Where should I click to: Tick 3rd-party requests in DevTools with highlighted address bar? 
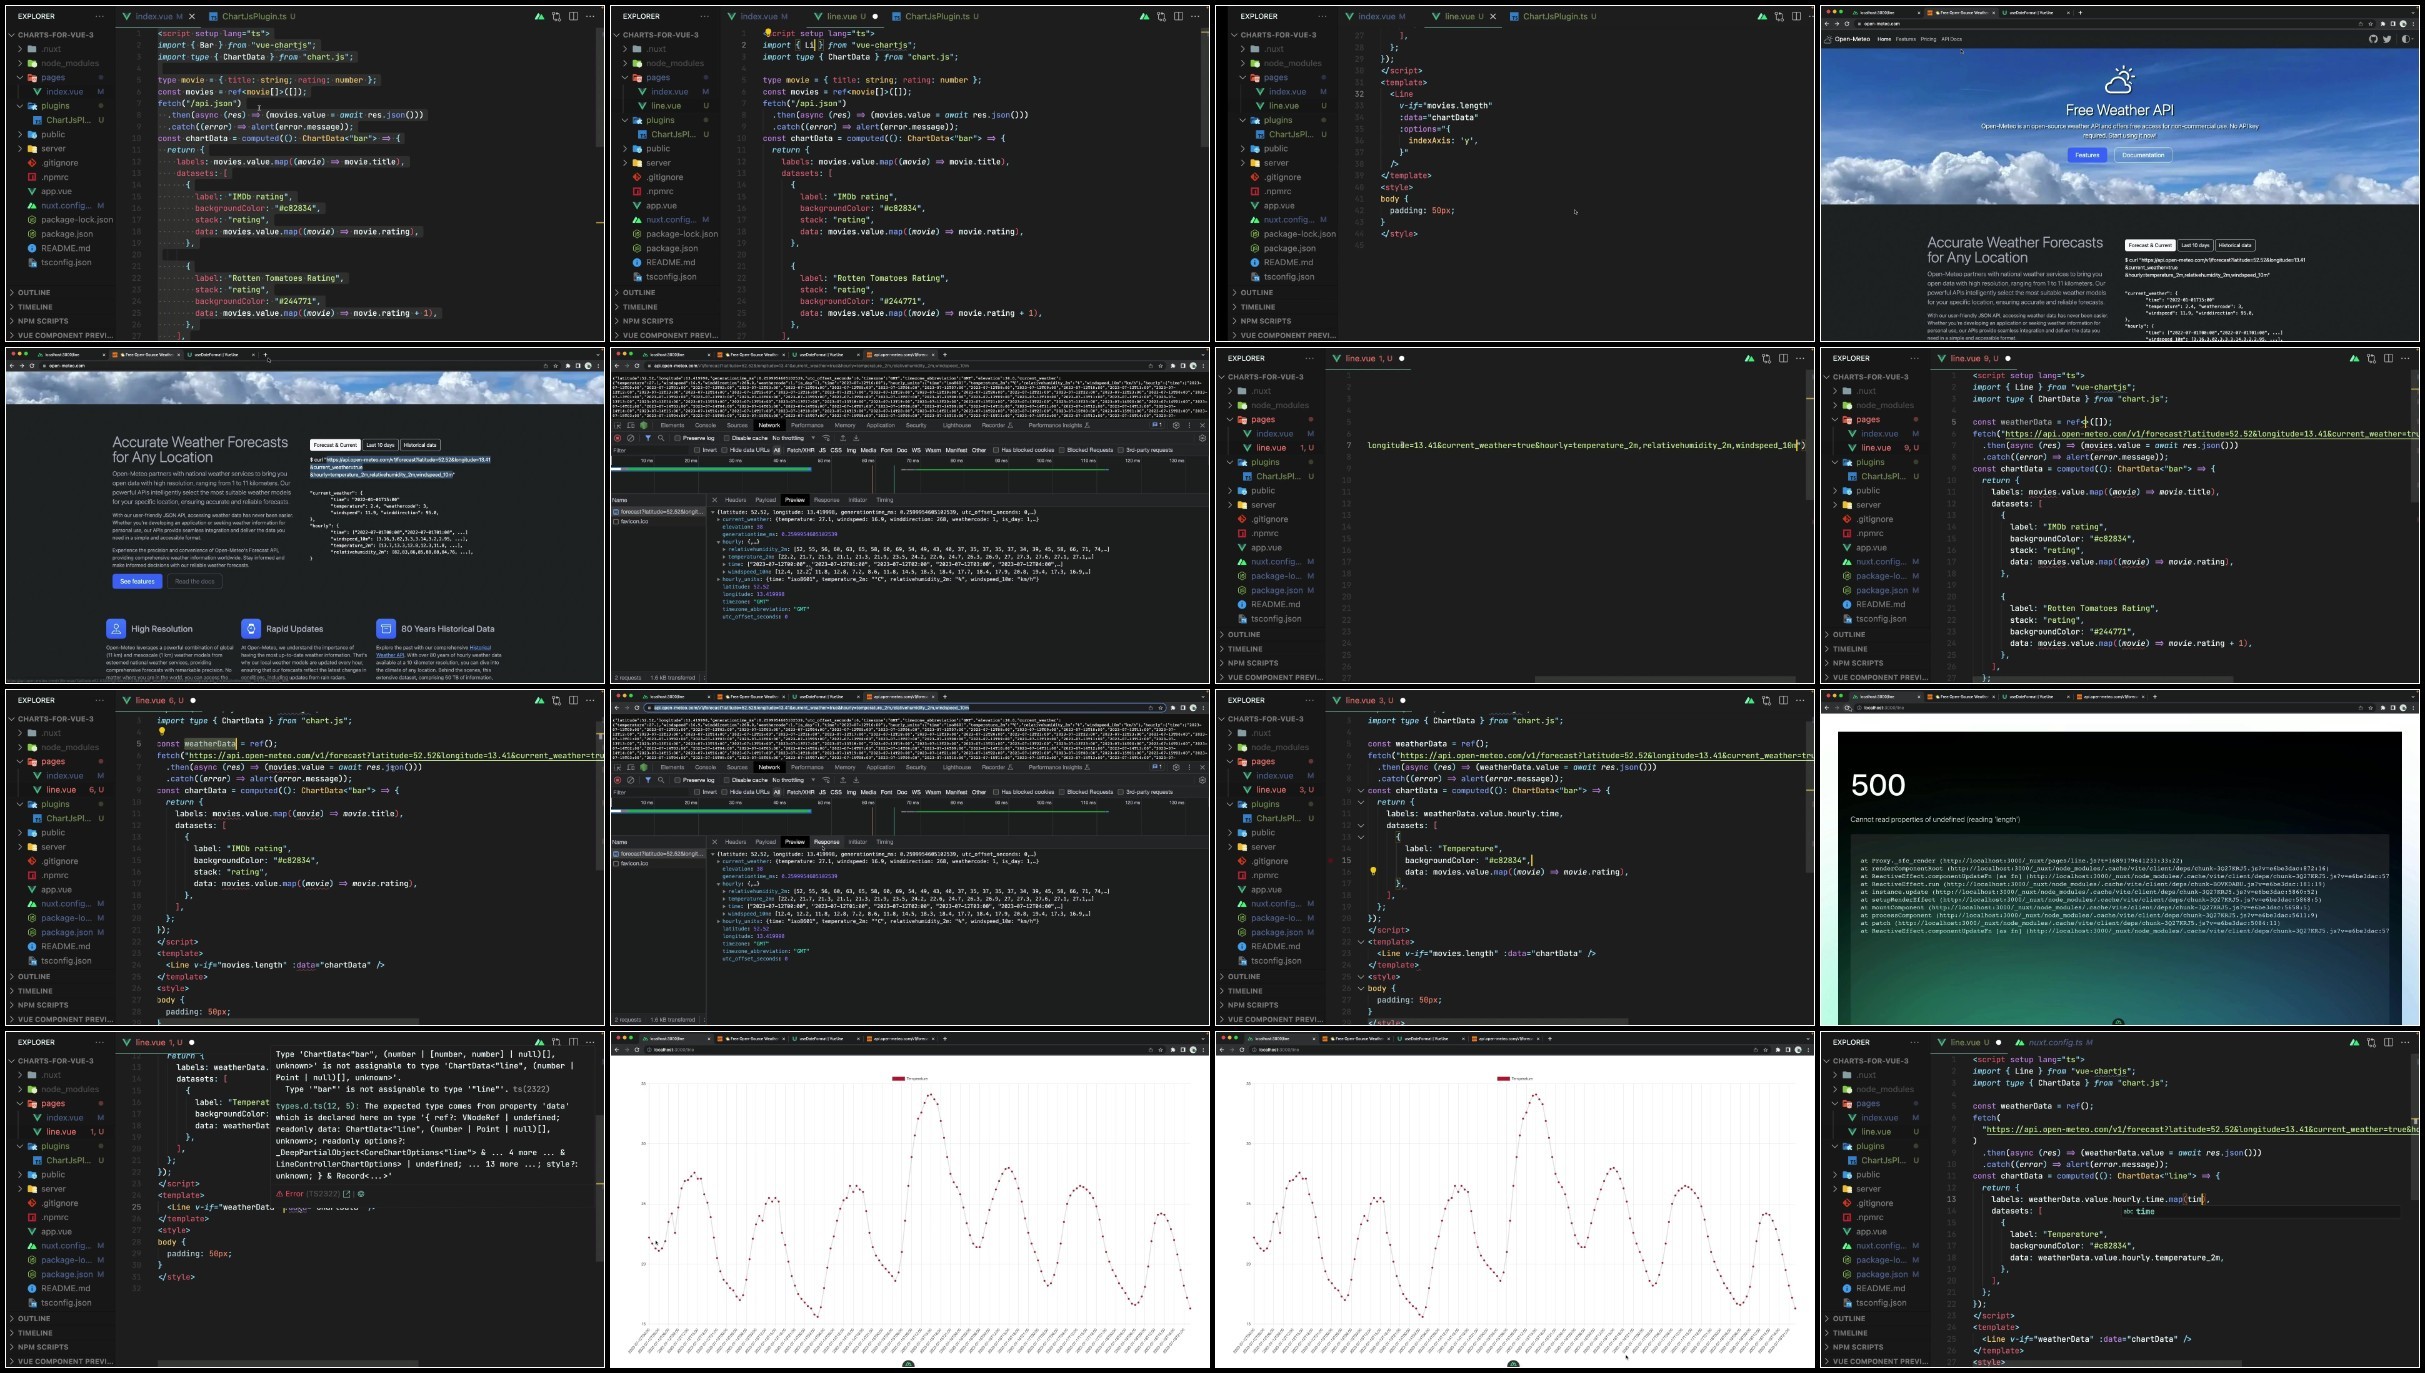[x=1122, y=792]
